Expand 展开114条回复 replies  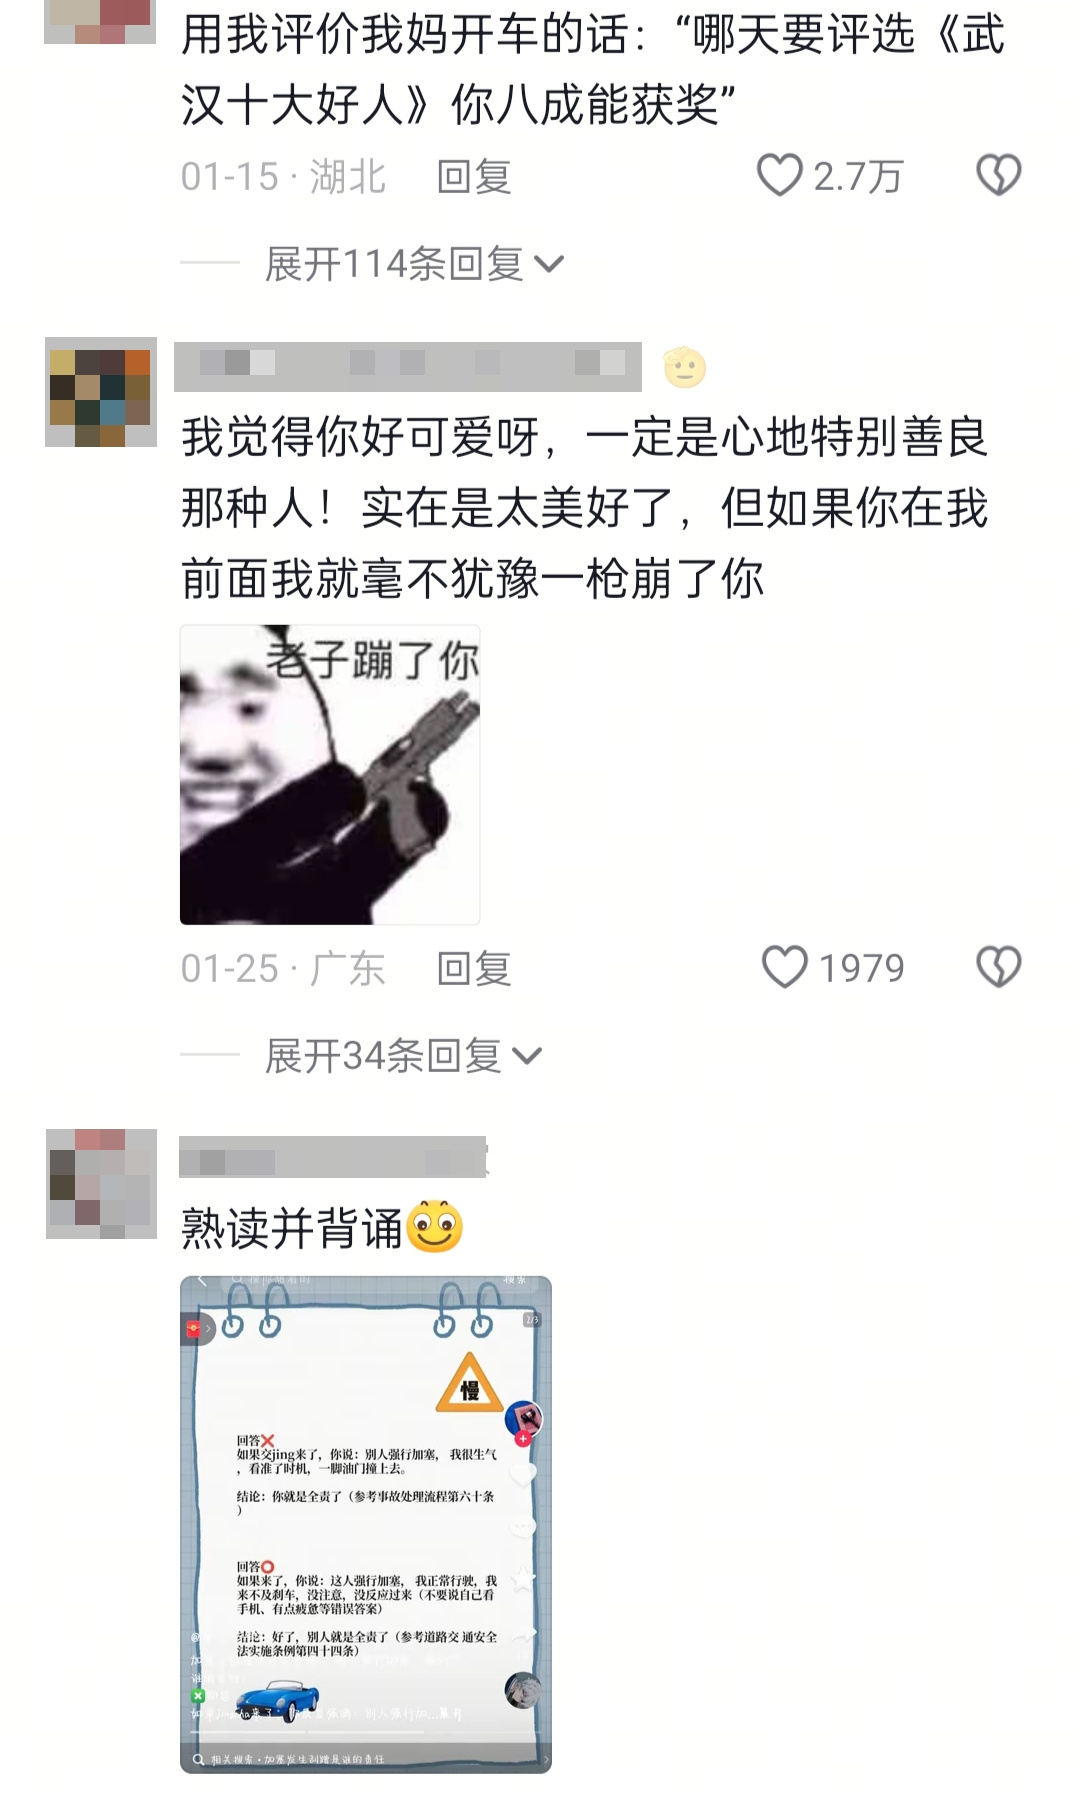tap(414, 264)
